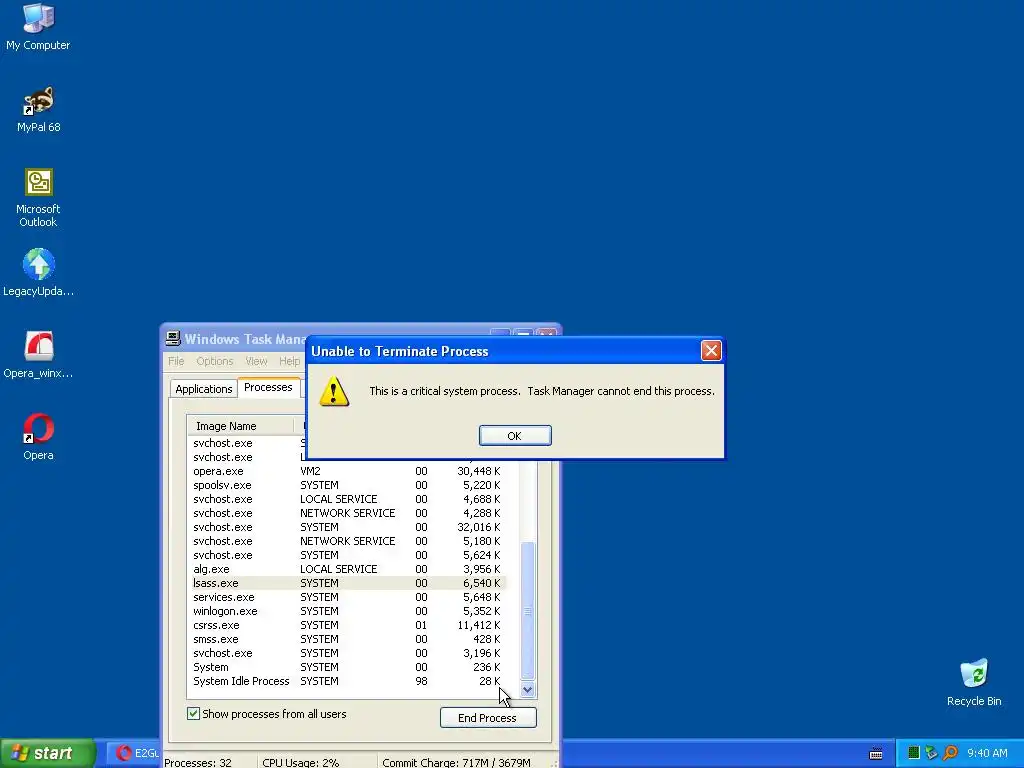This screenshot has height=768, width=1024.
Task: Open the Help menu in Task Manager
Action: click(289, 361)
